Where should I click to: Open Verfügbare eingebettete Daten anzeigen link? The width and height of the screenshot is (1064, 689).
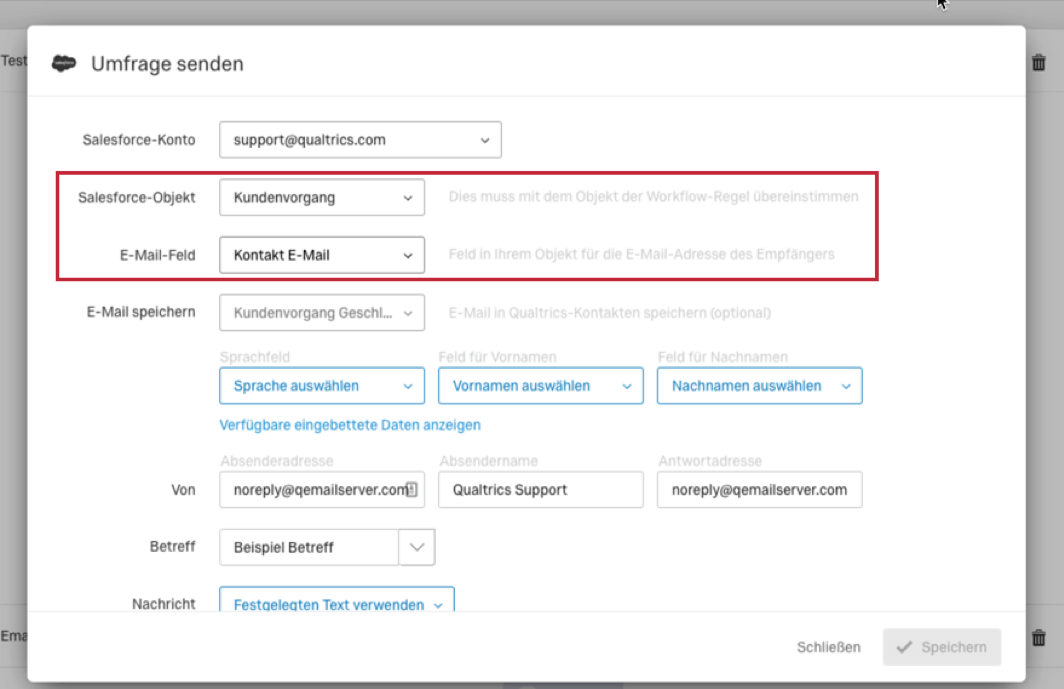349,425
